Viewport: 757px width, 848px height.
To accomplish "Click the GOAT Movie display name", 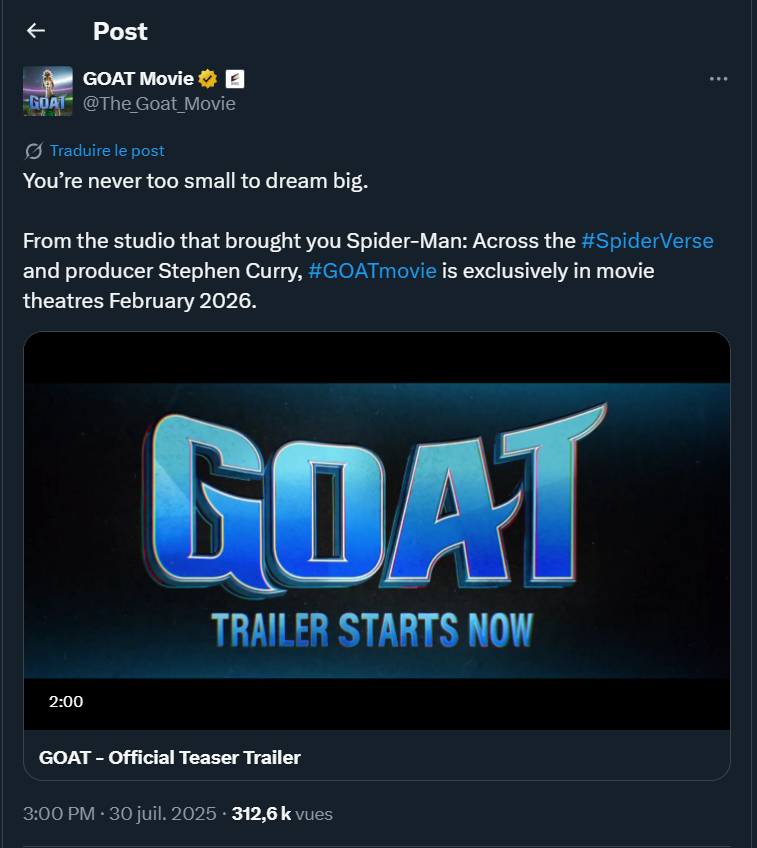I will 138,79.
